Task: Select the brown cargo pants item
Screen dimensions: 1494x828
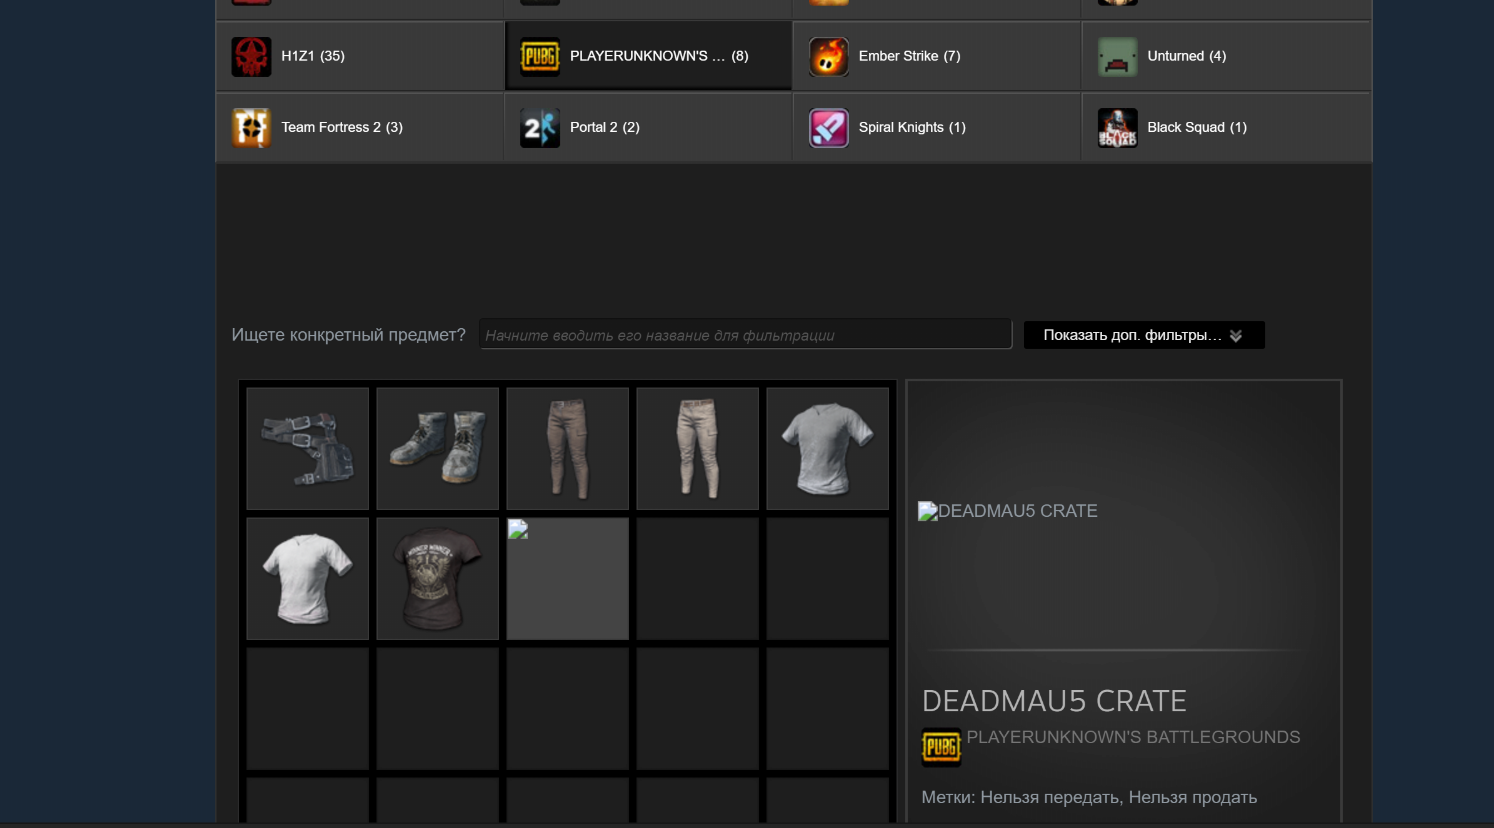Action: click(568, 449)
